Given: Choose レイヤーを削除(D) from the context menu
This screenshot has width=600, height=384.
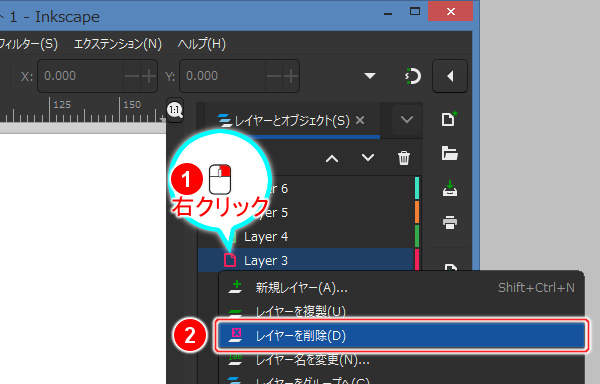Looking at the screenshot, I should coord(401,335).
